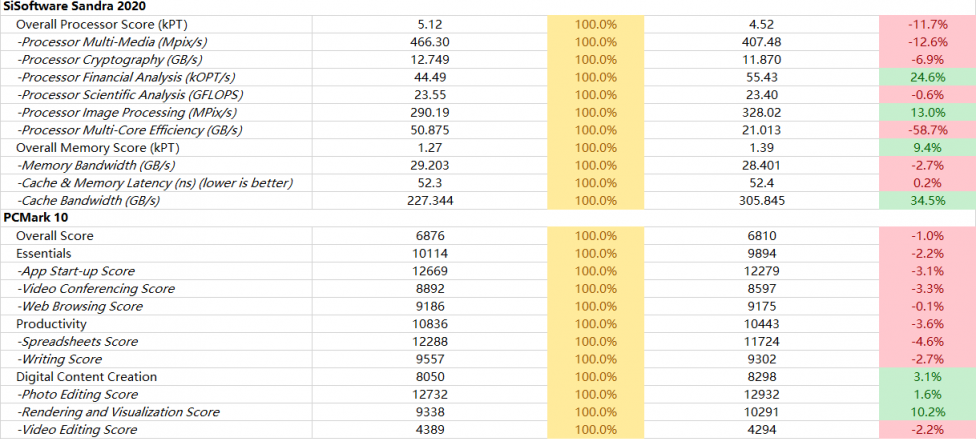Click the Photo Editing Score label
The height and width of the screenshot is (439, 976).
coord(77,395)
